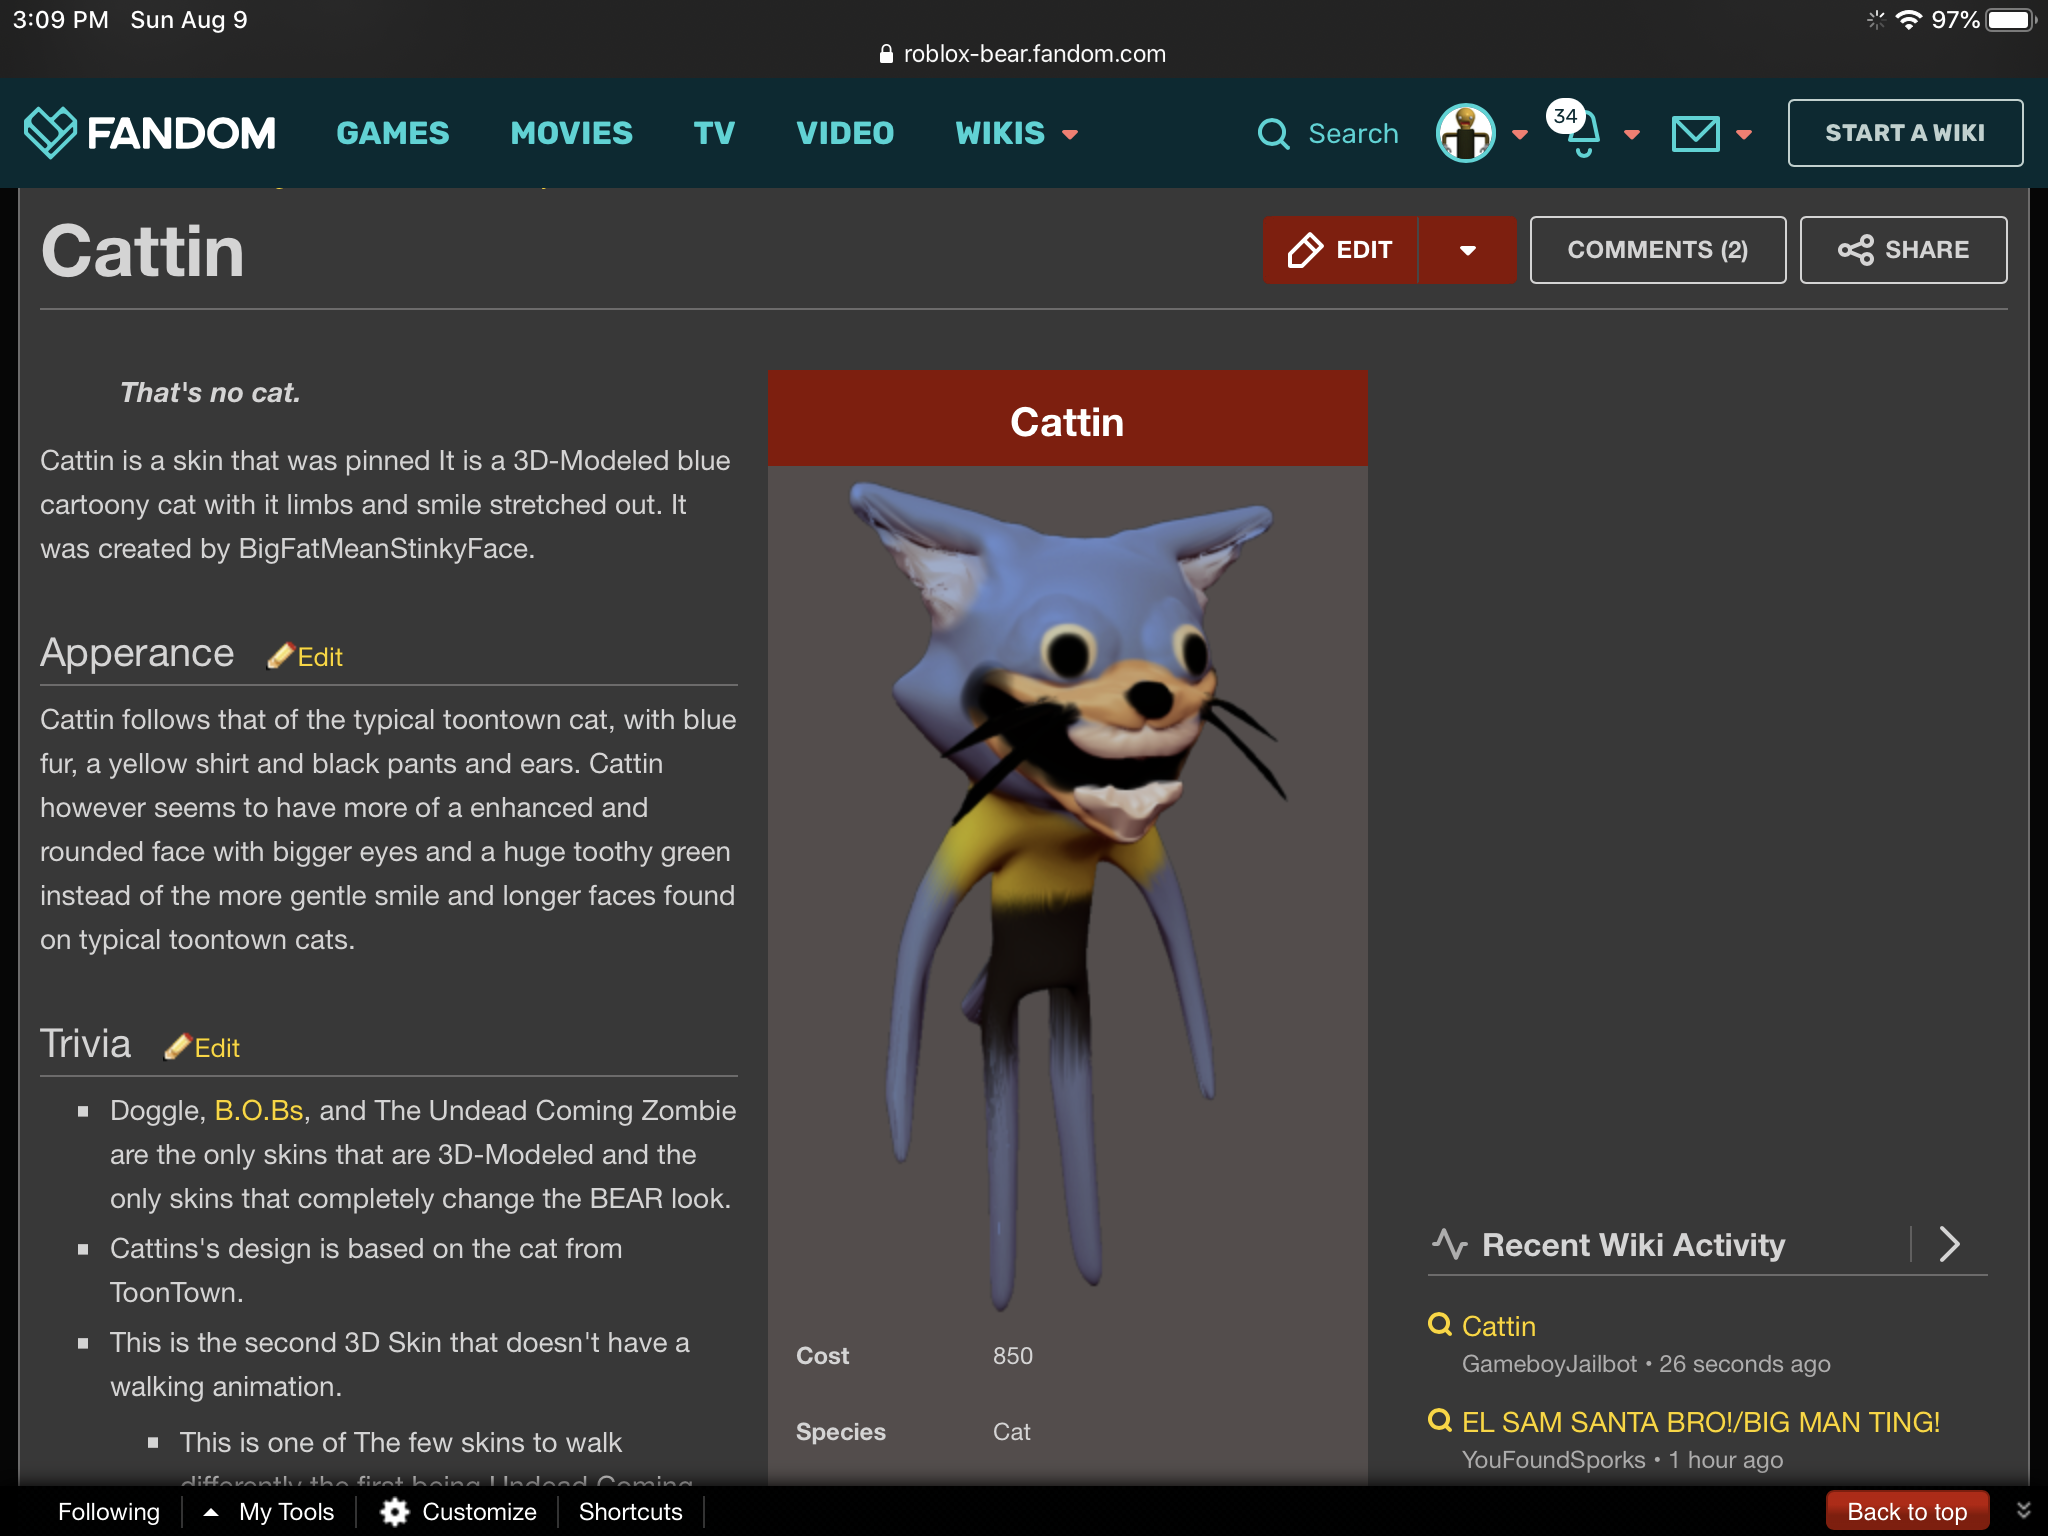This screenshot has height=1536, width=2048.
Task: Expand the EDIT options dropdown arrow
Action: point(1467,250)
